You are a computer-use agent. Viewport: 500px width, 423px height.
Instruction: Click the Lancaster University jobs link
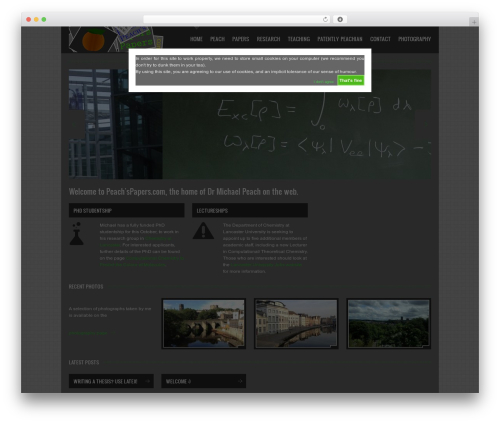point(266,265)
